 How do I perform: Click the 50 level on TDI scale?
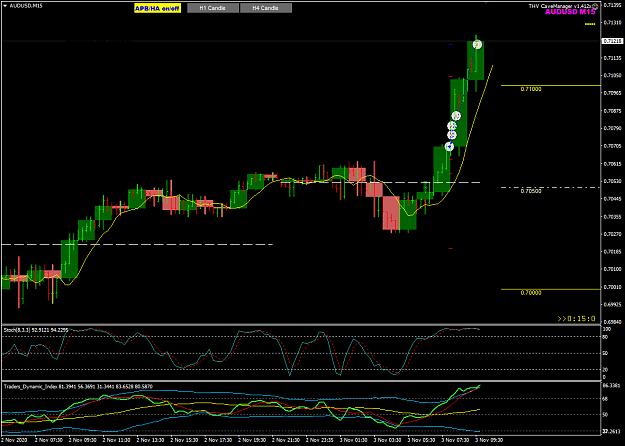[x=605, y=415]
